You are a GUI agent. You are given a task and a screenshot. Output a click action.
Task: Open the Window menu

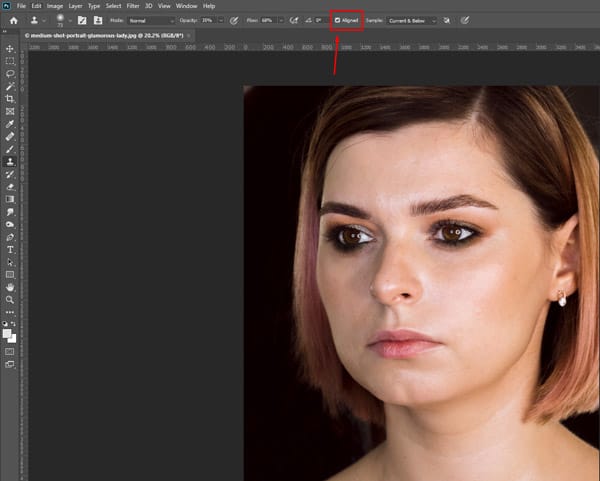point(186,6)
